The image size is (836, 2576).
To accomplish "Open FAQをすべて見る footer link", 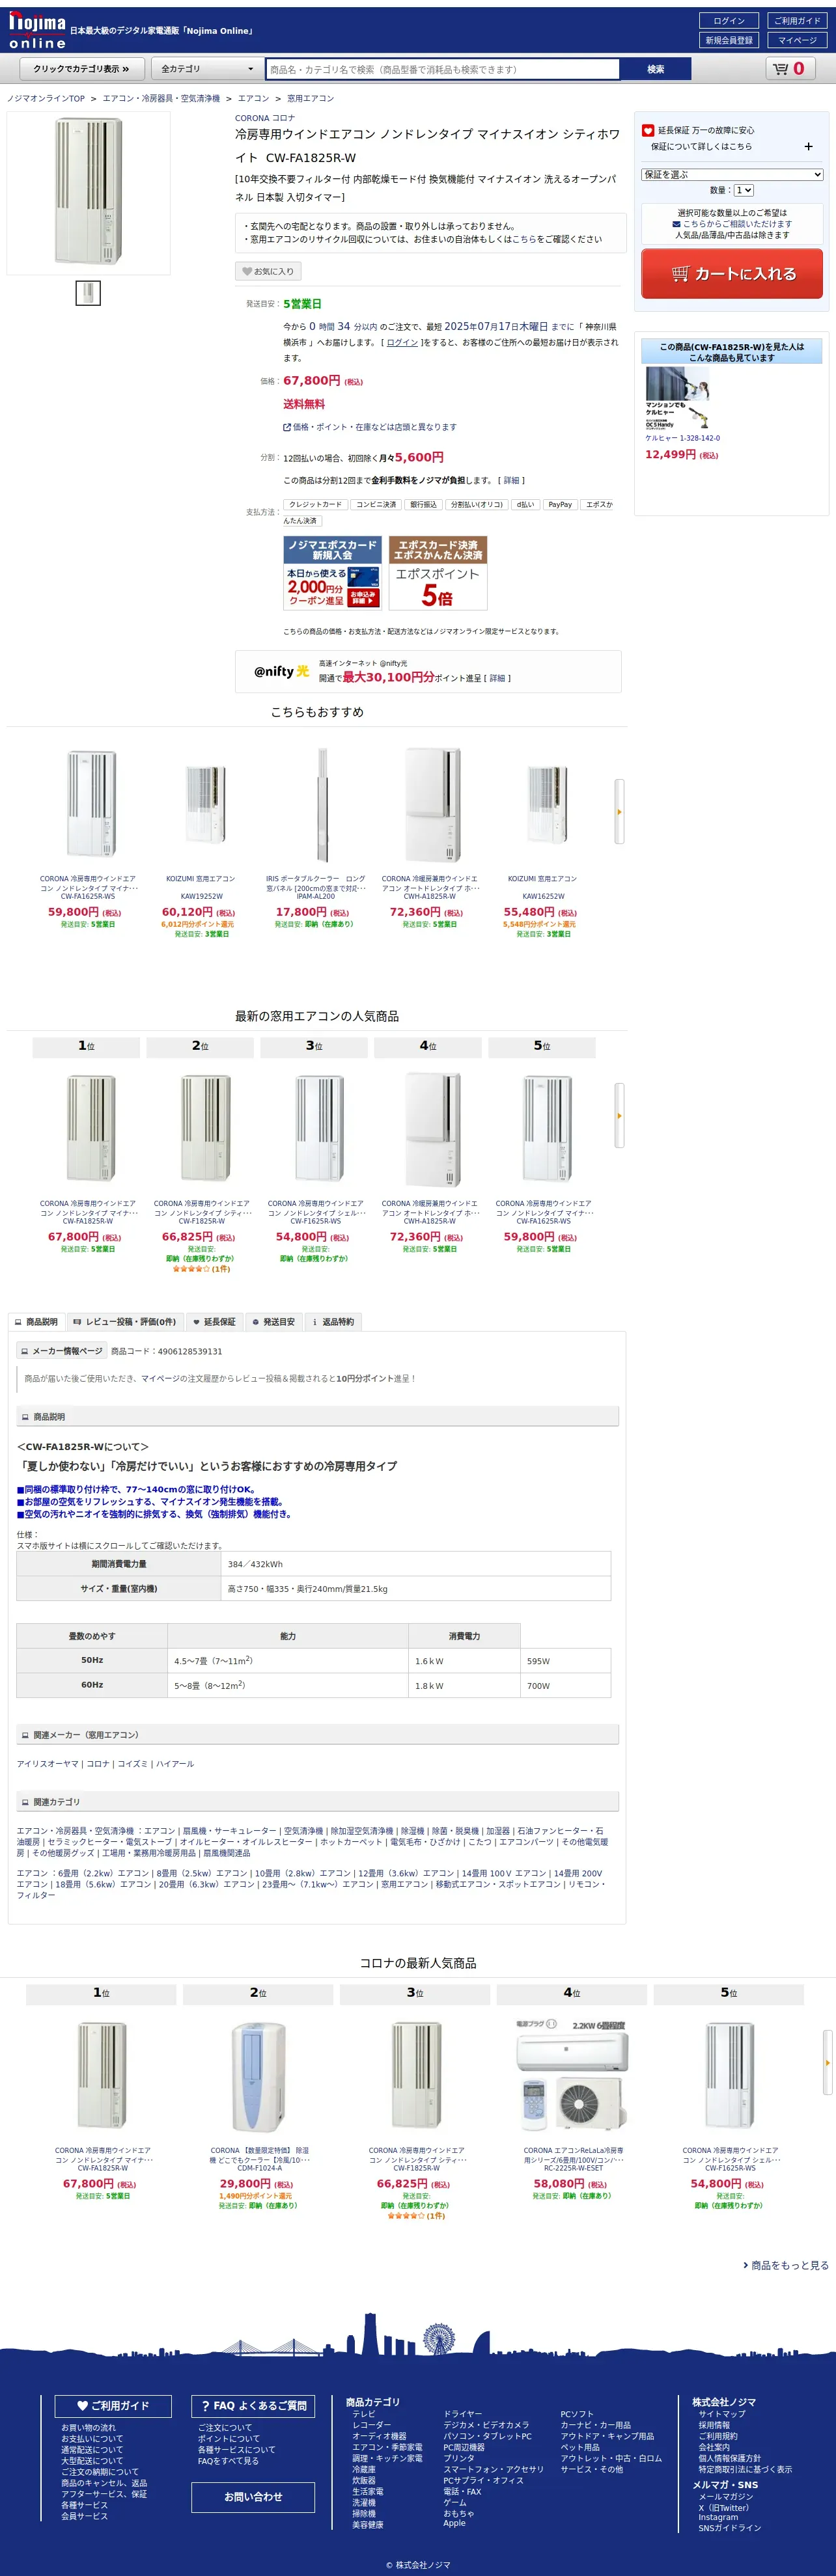I will click(x=228, y=2461).
